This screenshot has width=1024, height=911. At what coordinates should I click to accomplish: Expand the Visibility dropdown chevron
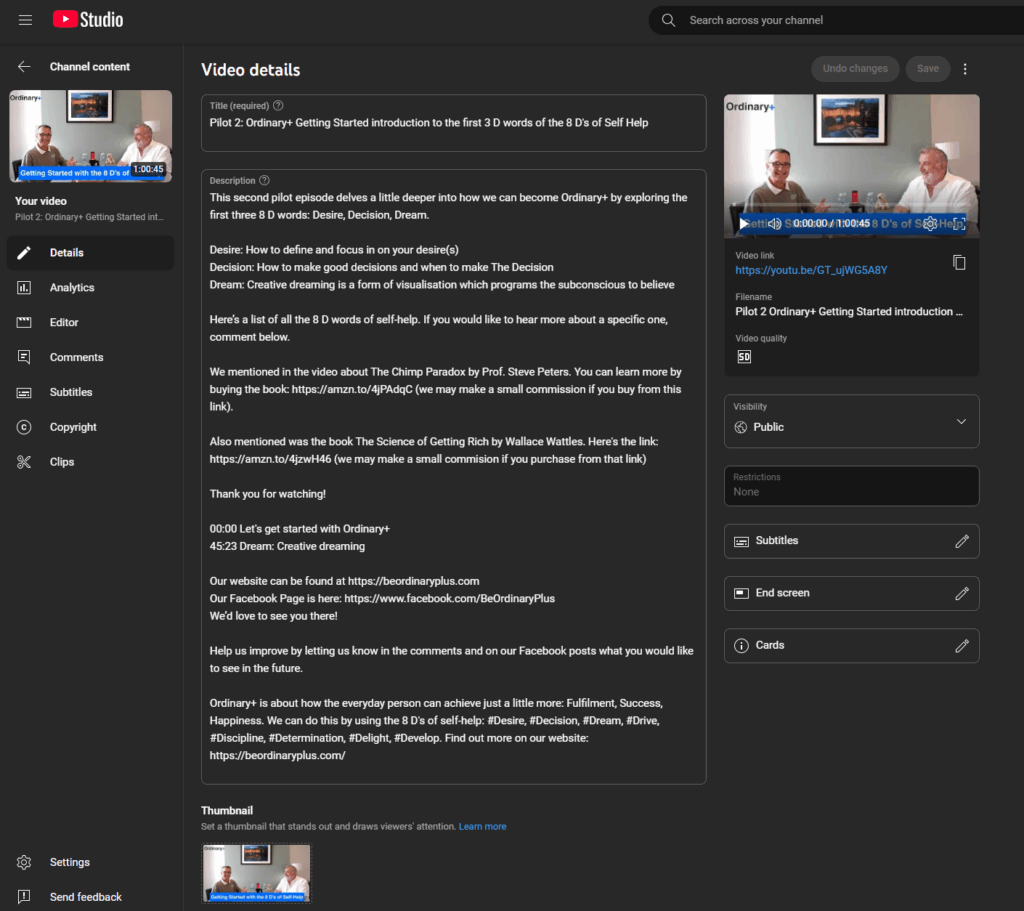961,421
